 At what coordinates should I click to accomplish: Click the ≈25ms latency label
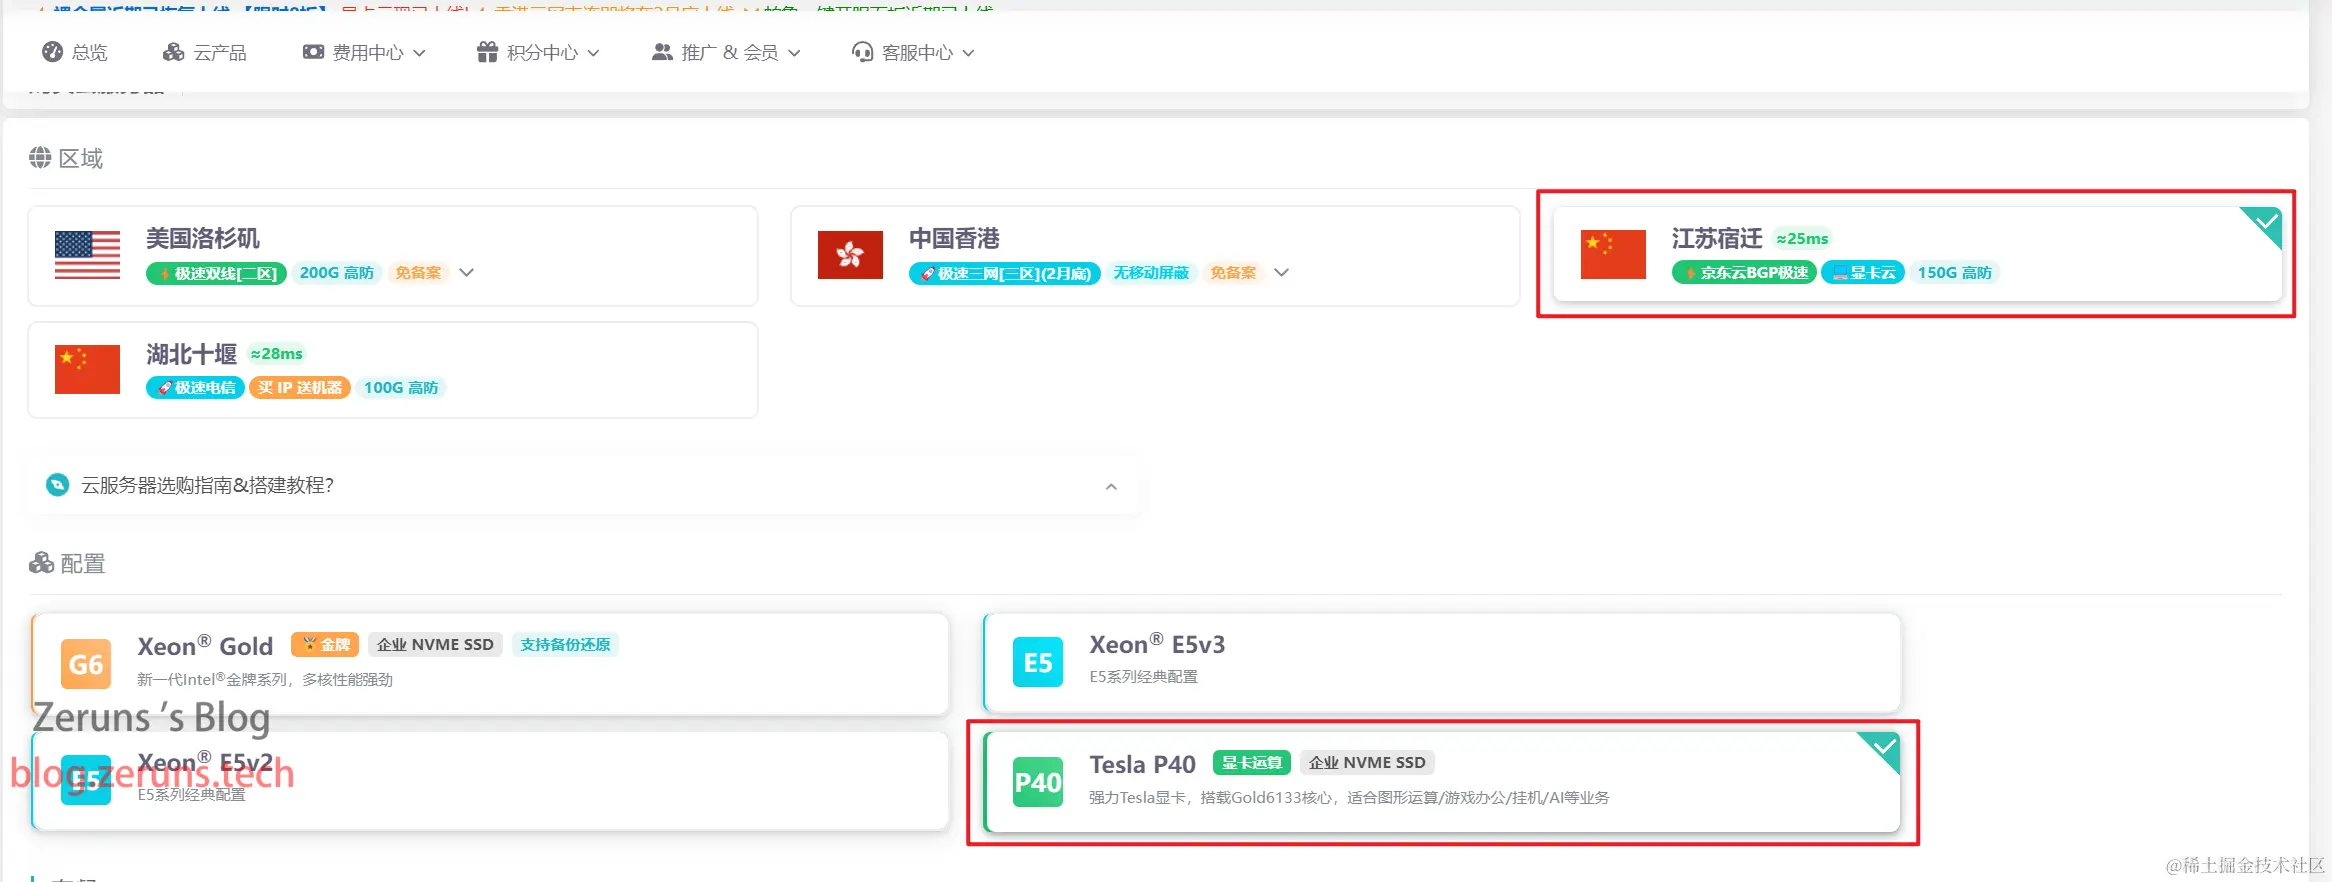pos(1802,238)
